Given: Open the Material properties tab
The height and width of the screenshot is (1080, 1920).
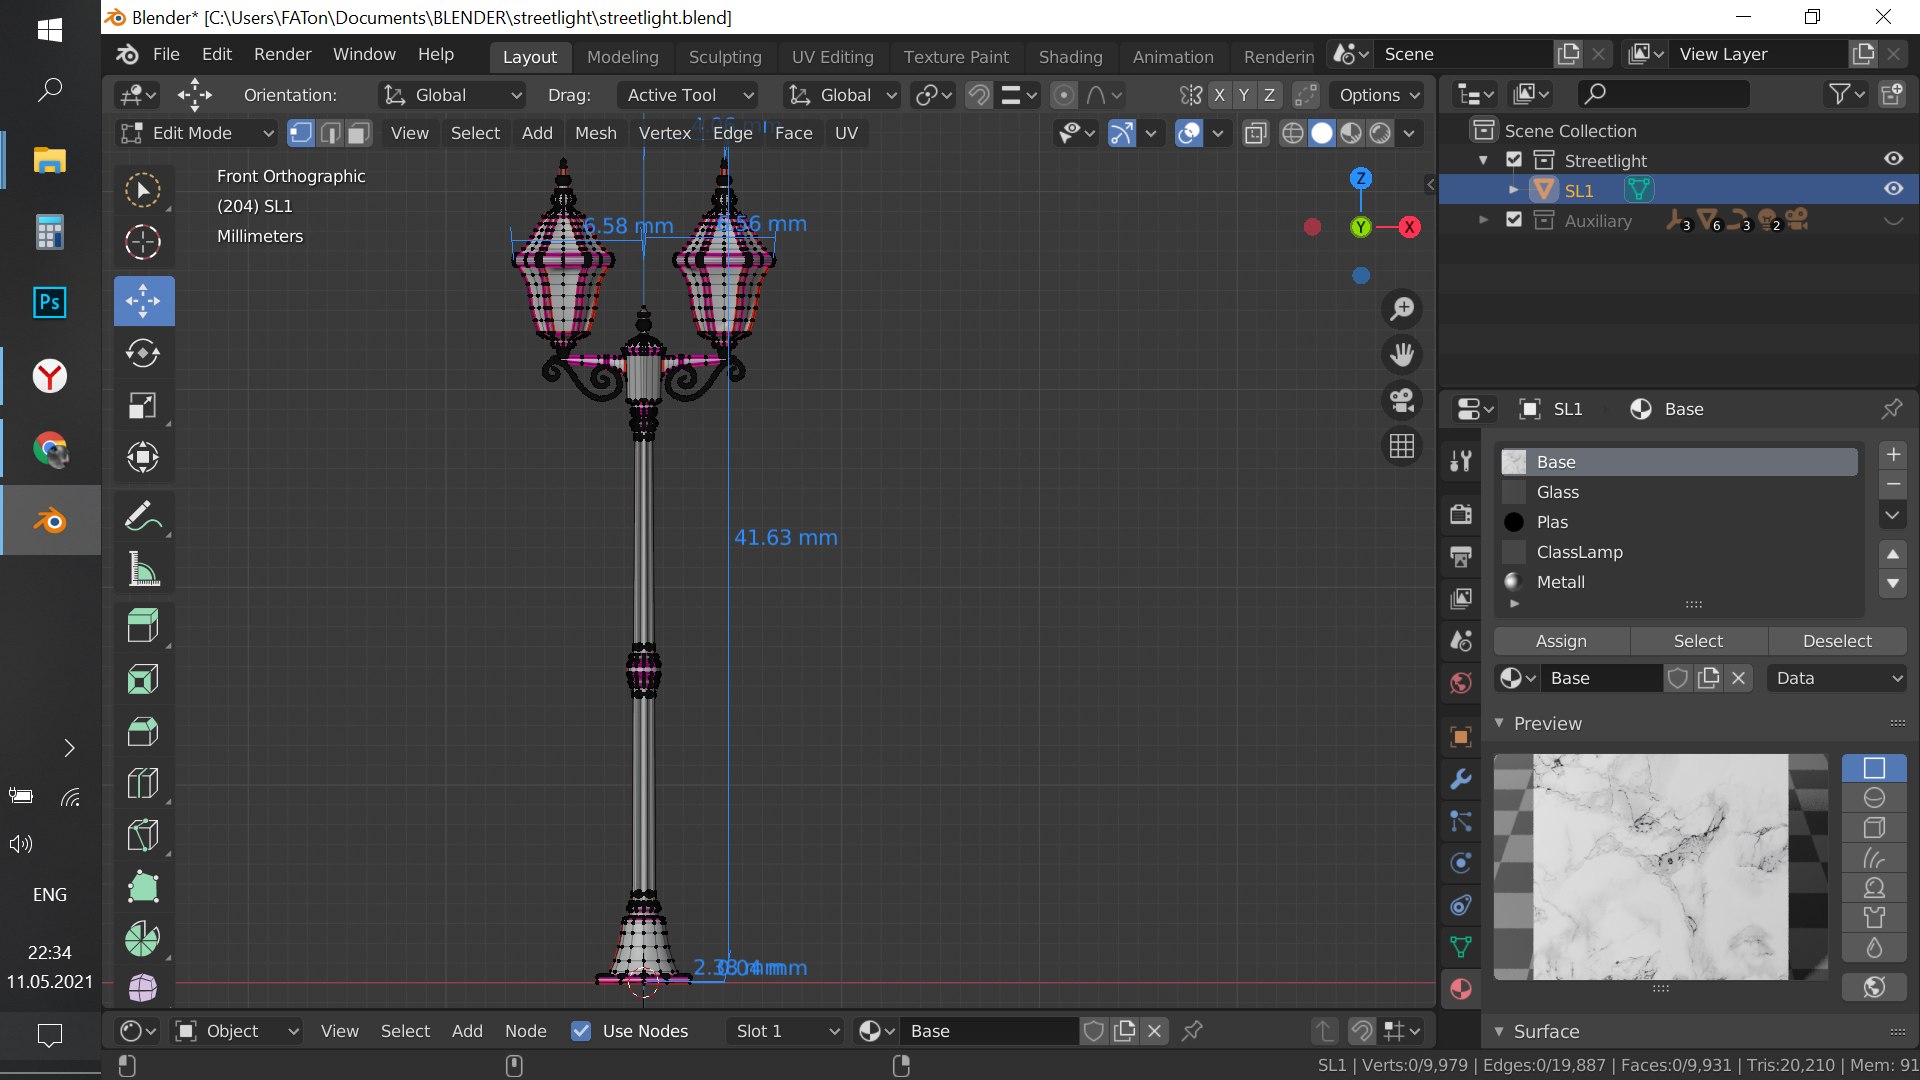Looking at the screenshot, I should click(x=1461, y=989).
